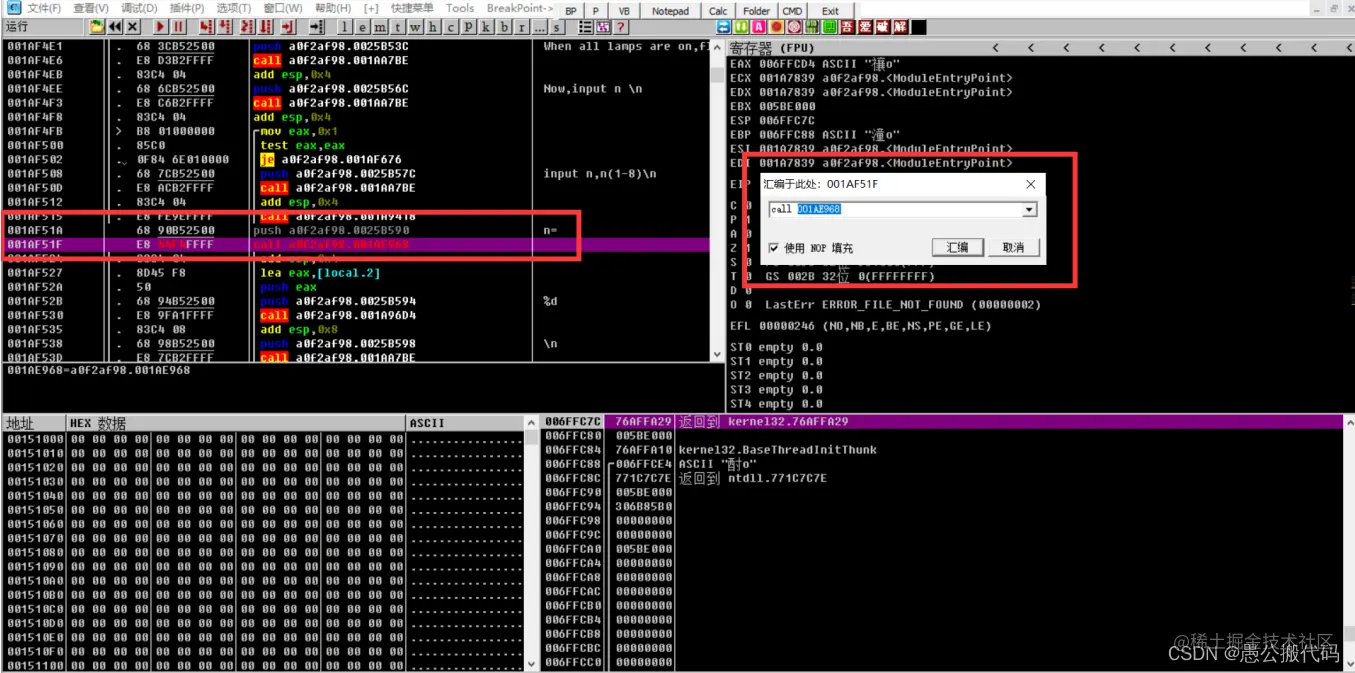Image resolution: width=1355 pixels, height=673 pixels.
Task: Click the red '吾' plugin icon
Action: tap(847, 27)
